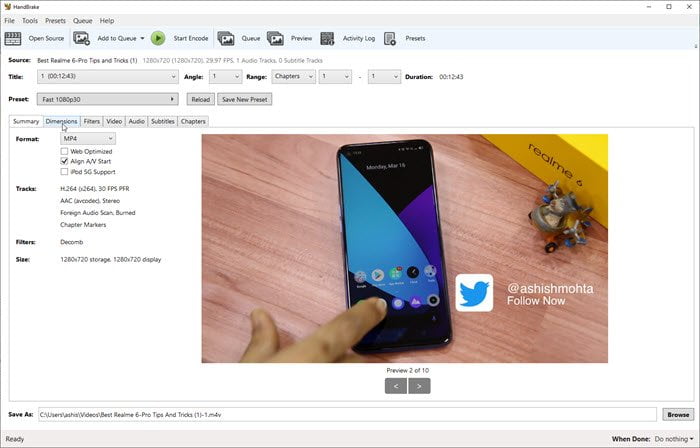
Task: Open the Angle dropdown
Action: (225, 76)
